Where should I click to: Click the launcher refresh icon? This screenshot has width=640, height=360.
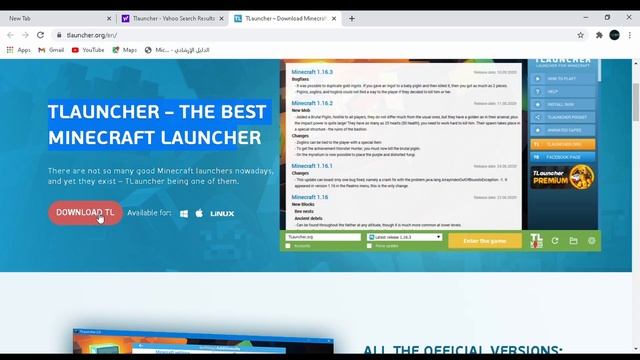tap(555, 241)
